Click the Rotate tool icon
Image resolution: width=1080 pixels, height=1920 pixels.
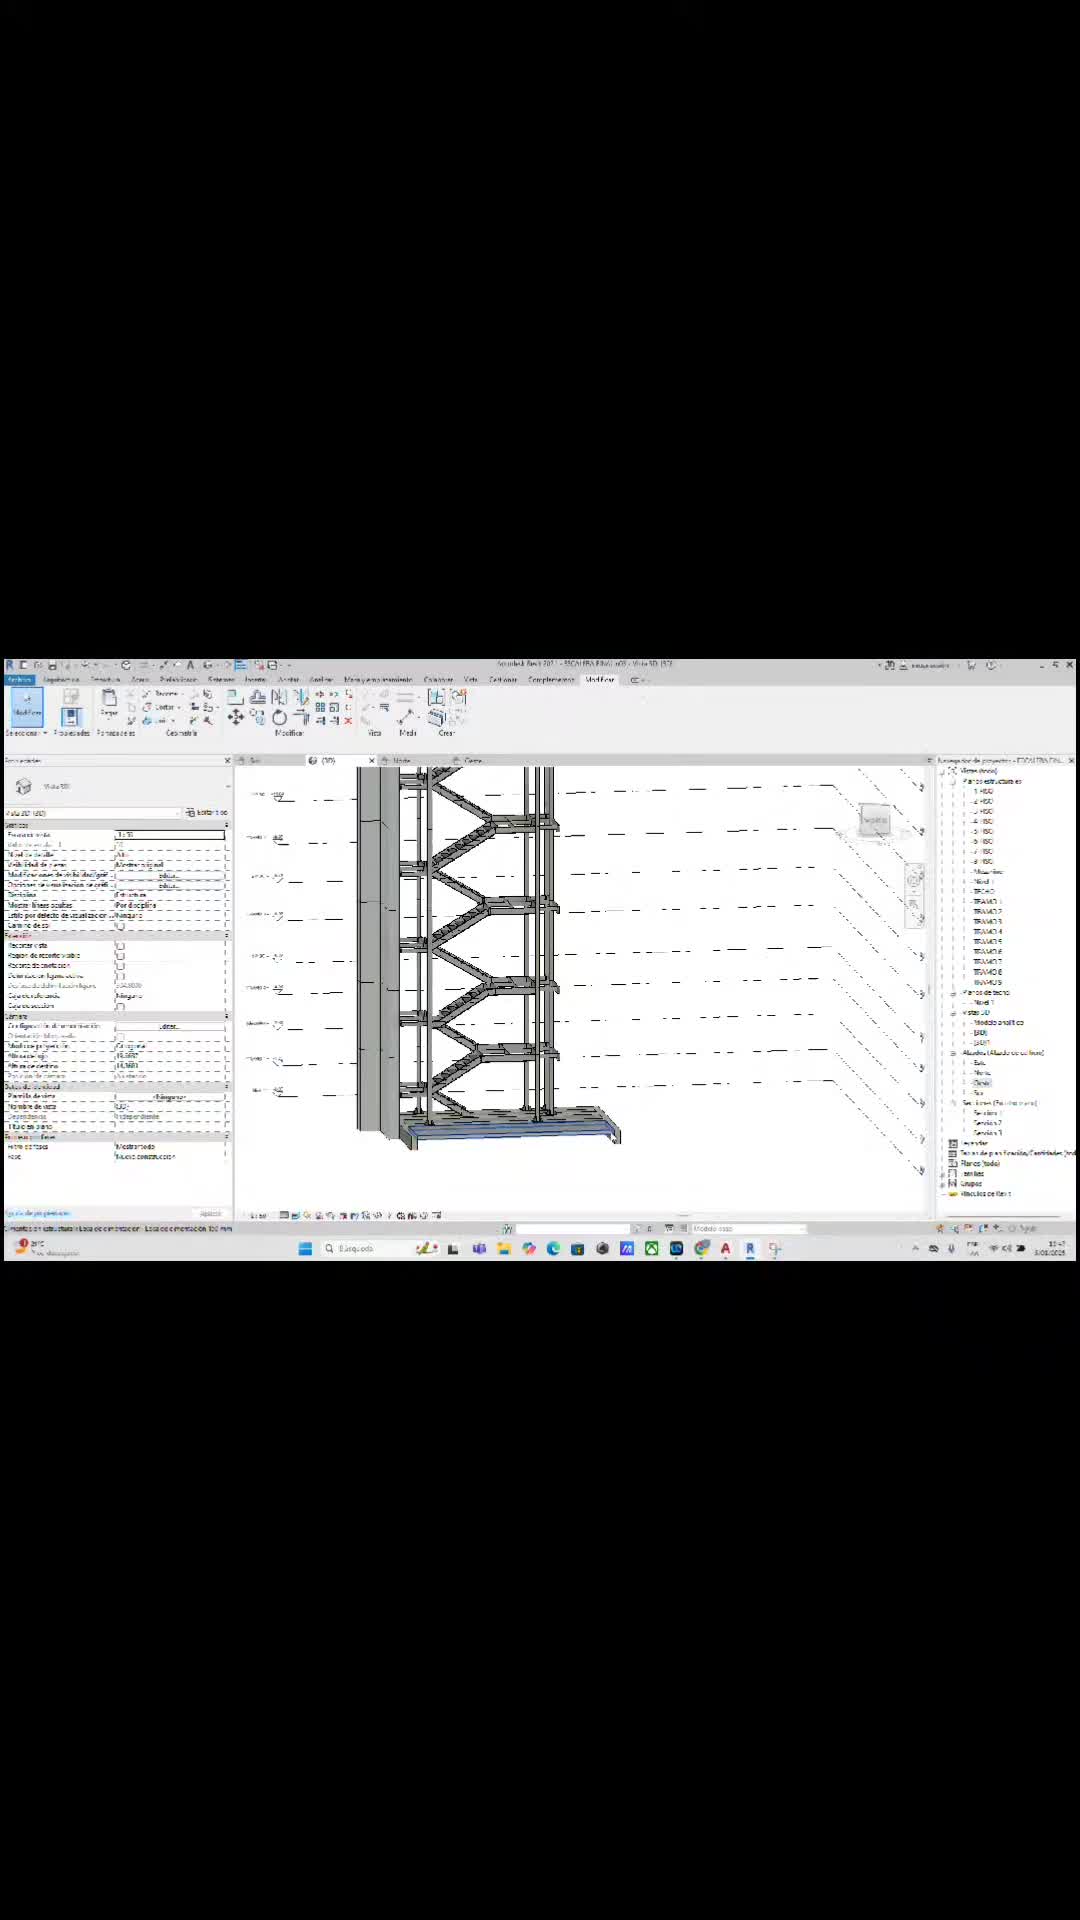point(279,717)
